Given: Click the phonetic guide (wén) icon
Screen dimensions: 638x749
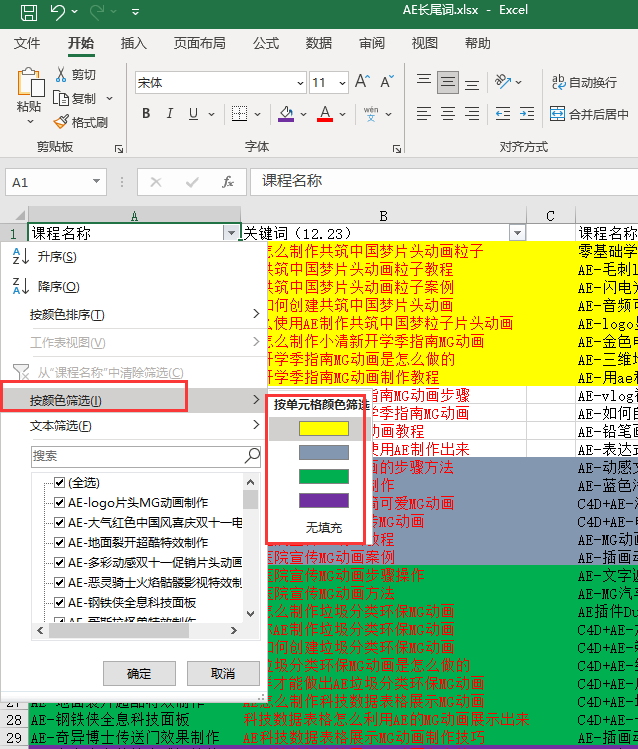Looking at the screenshot, I should (x=371, y=114).
